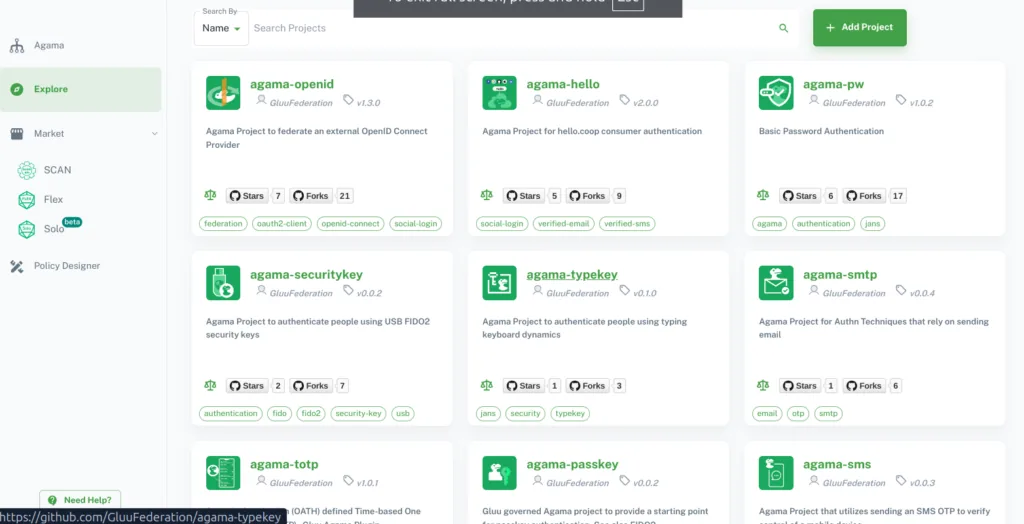Viewport: 1024px width, 524px height.
Task: Click the openid-connect tag
Action: pos(351,223)
